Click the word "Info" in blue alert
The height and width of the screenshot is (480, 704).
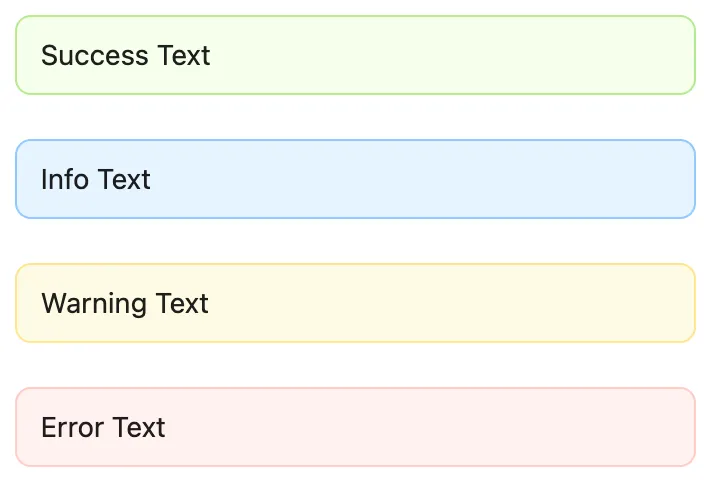[x=65, y=179]
